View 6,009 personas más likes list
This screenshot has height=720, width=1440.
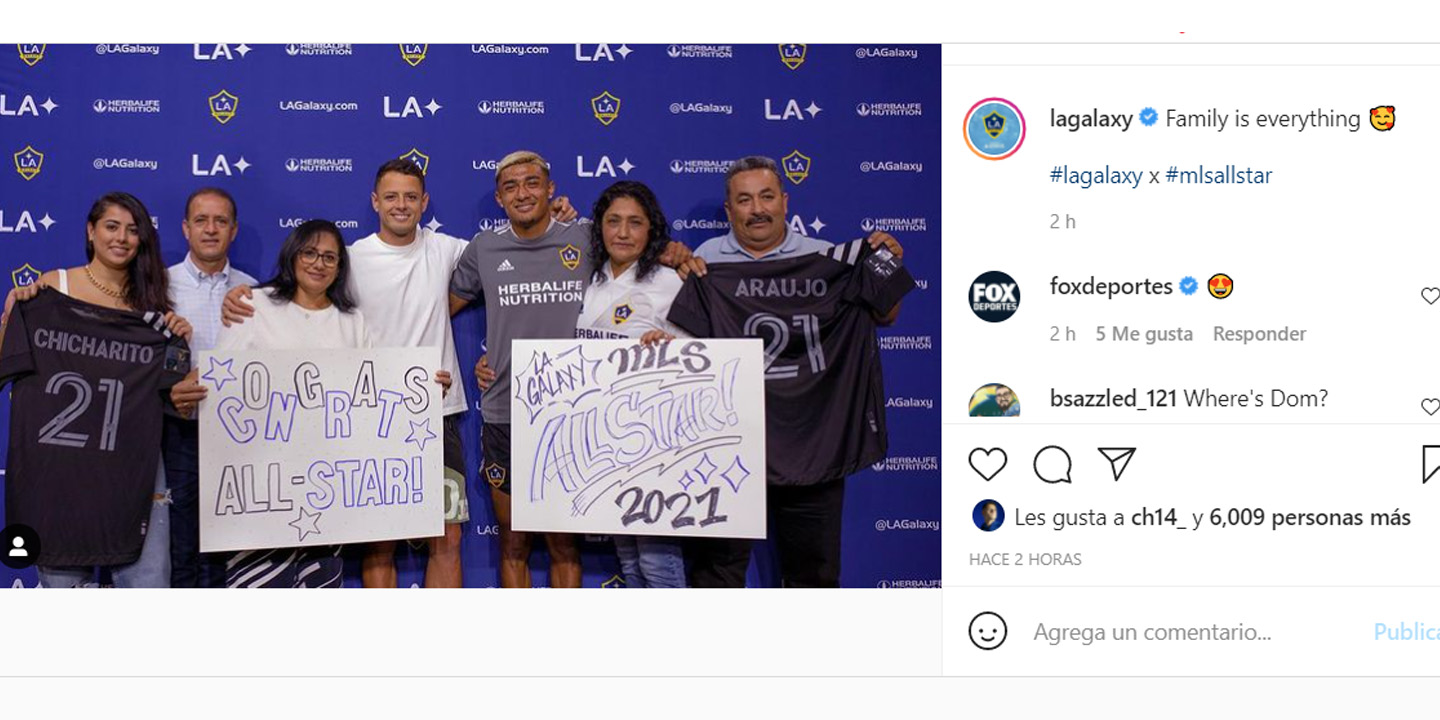click(x=1310, y=517)
